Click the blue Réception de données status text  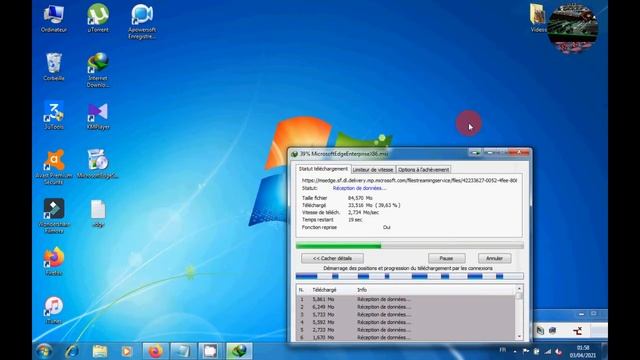(359, 188)
